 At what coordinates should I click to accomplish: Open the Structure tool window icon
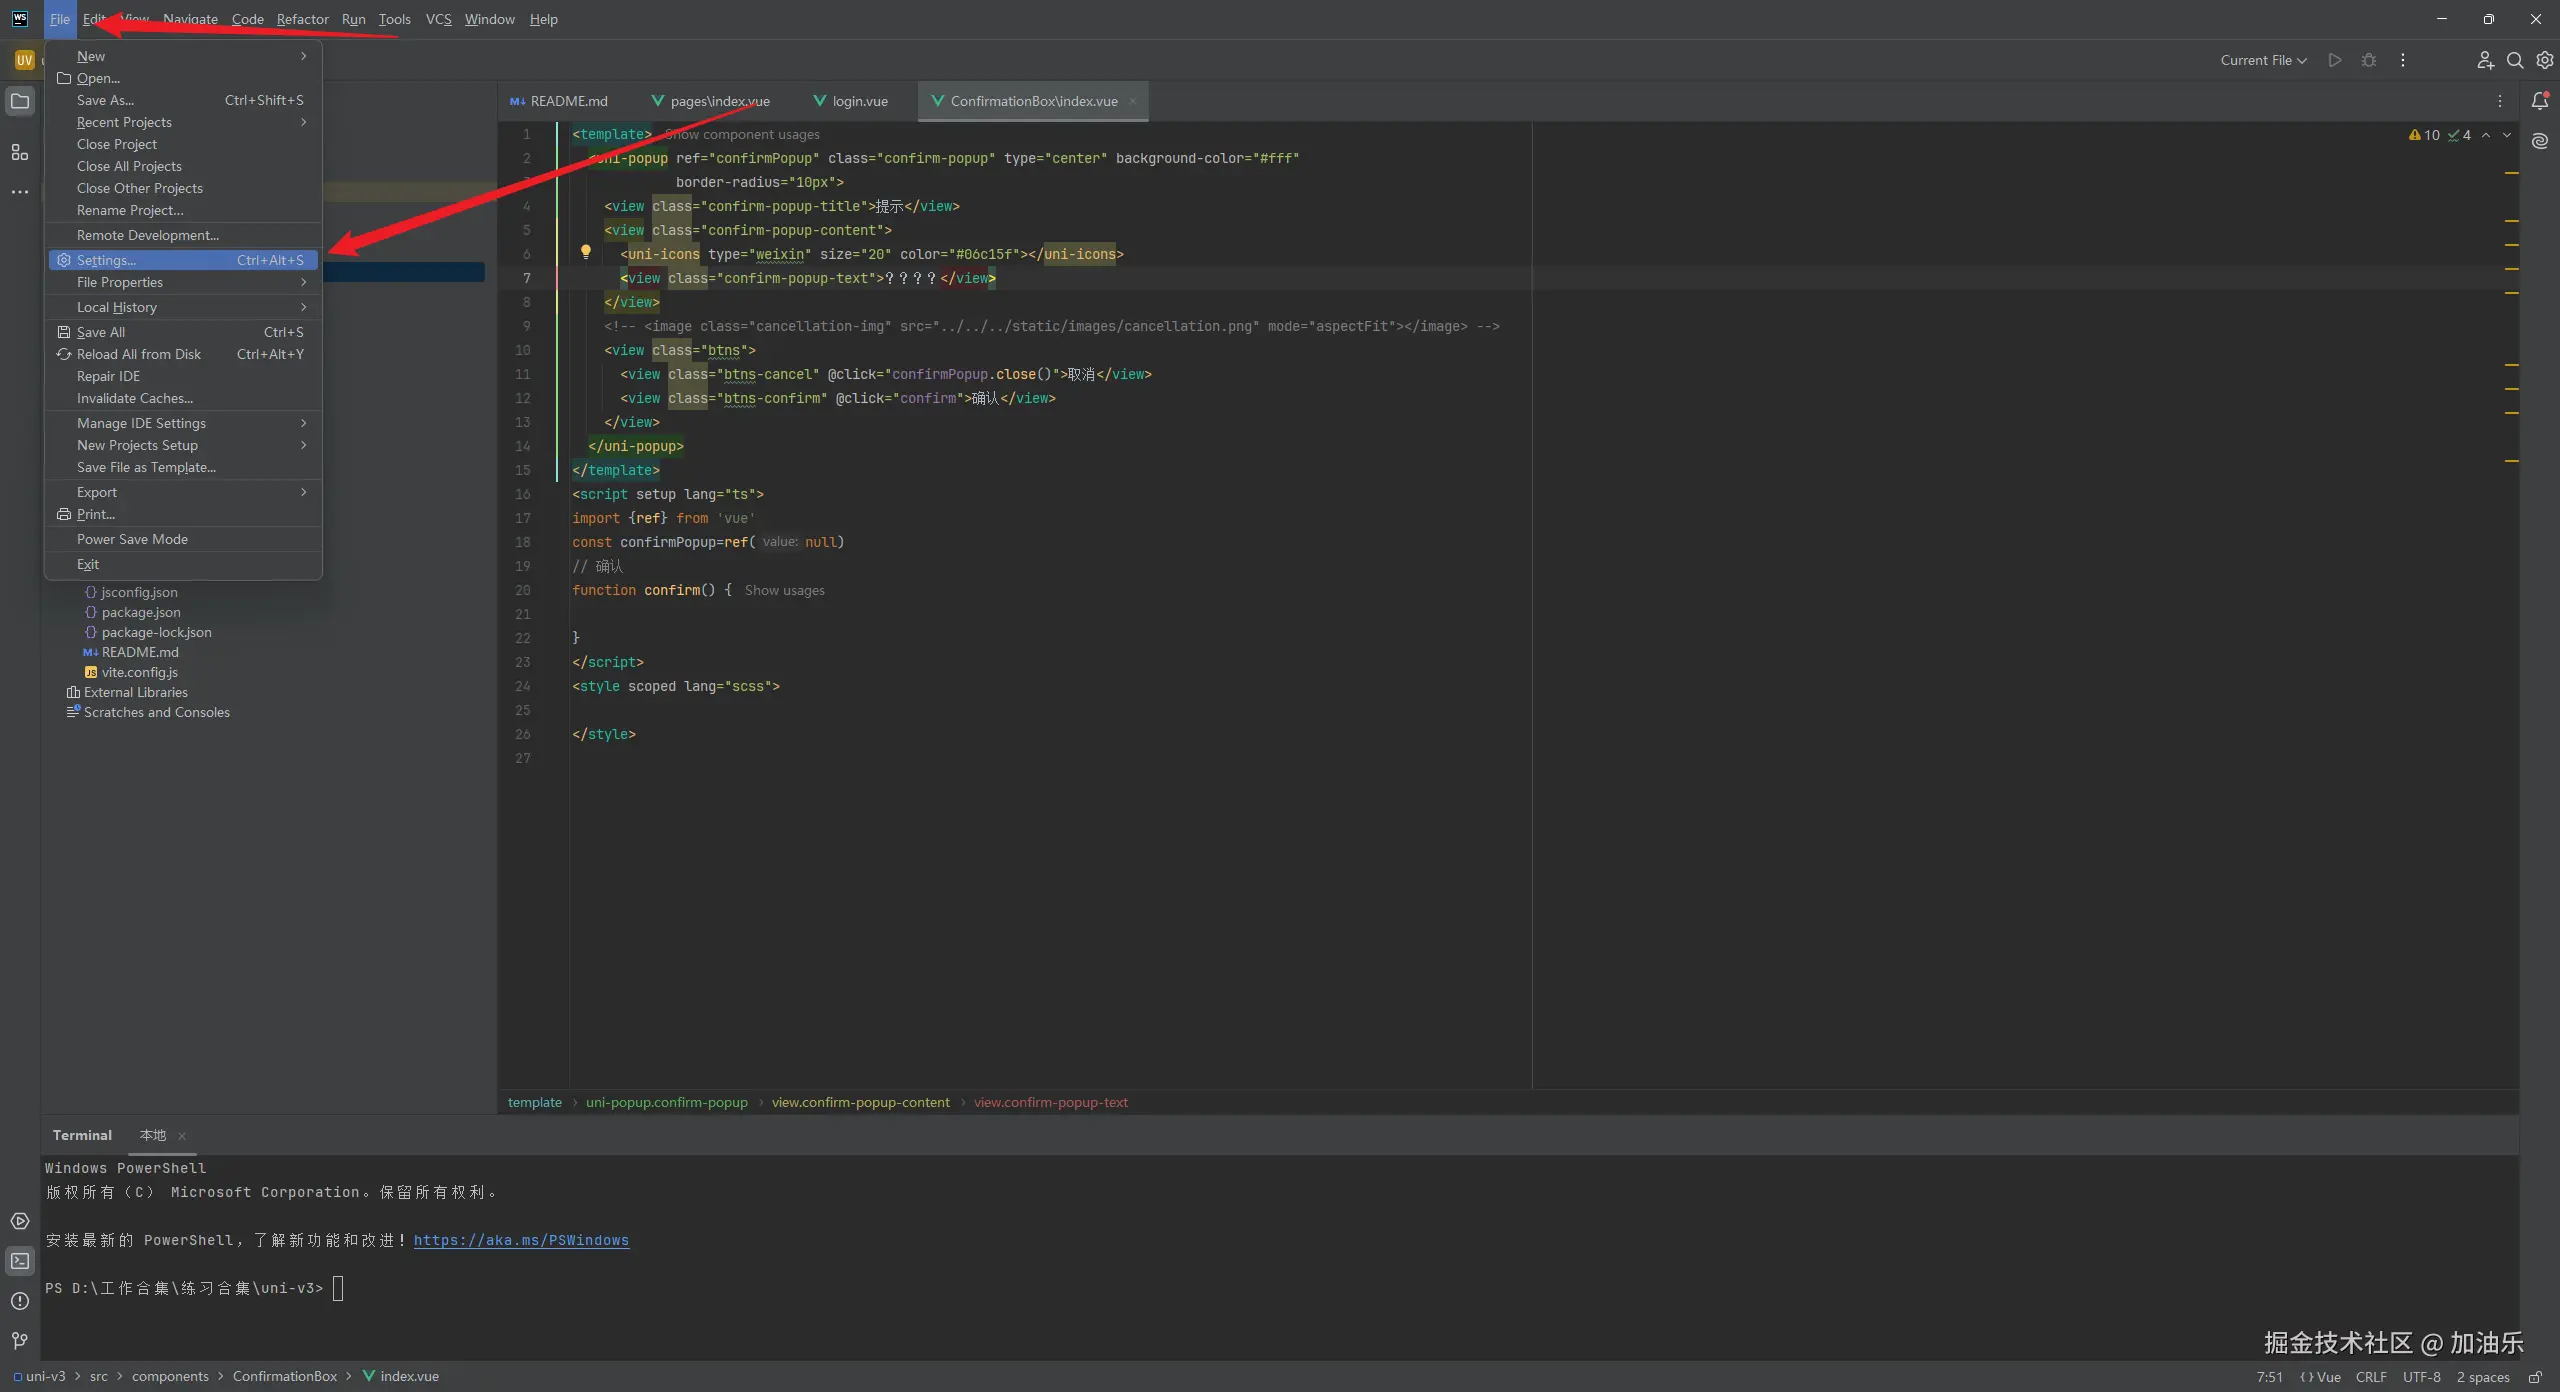[20, 152]
